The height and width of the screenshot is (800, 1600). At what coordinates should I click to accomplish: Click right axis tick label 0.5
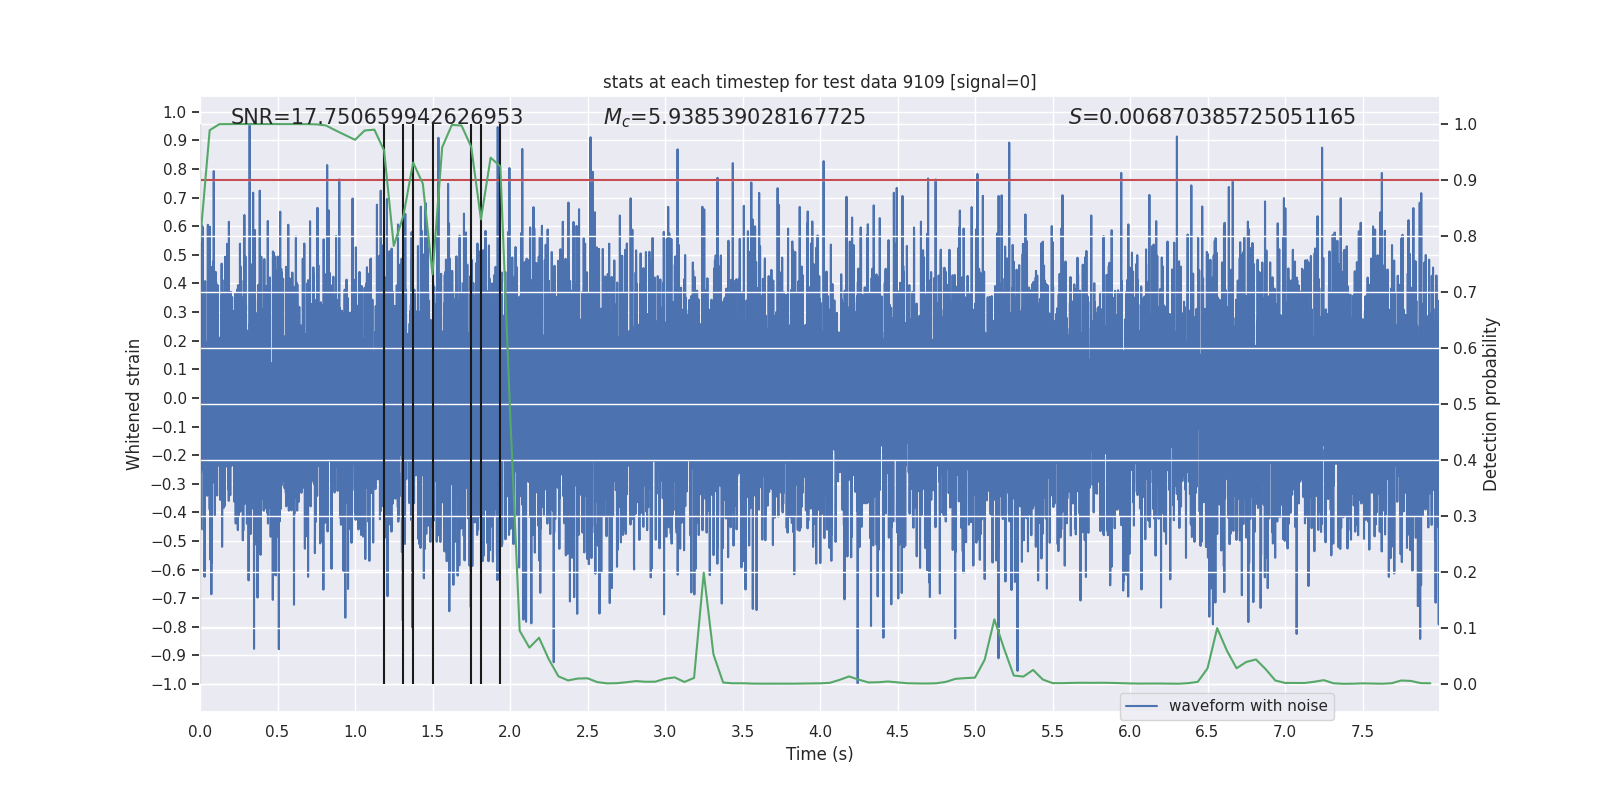pyautogui.click(x=1465, y=405)
